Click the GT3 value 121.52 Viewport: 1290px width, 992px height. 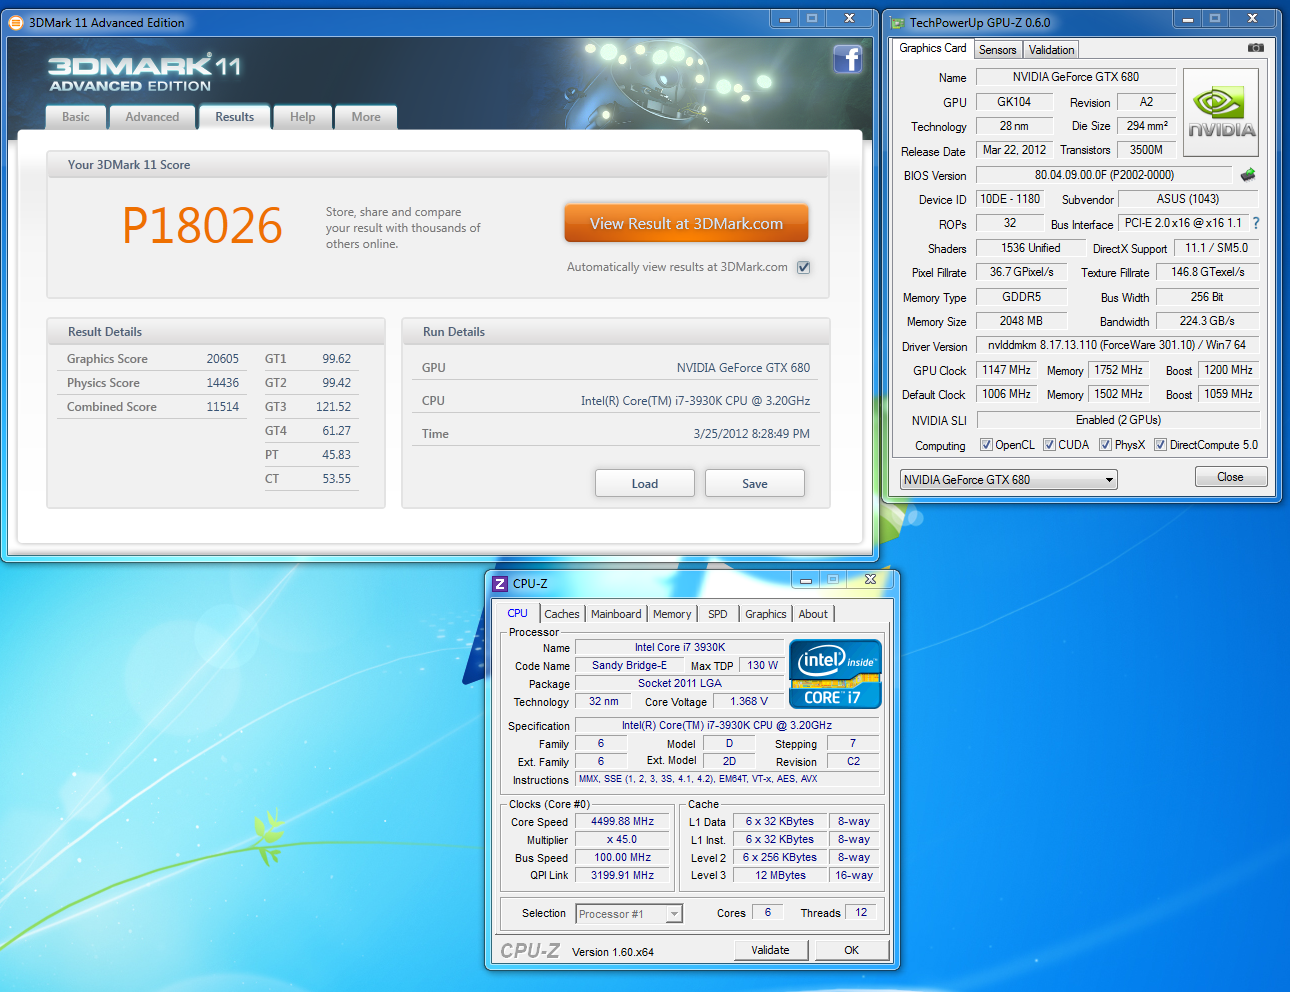click(x=333, y=407)
